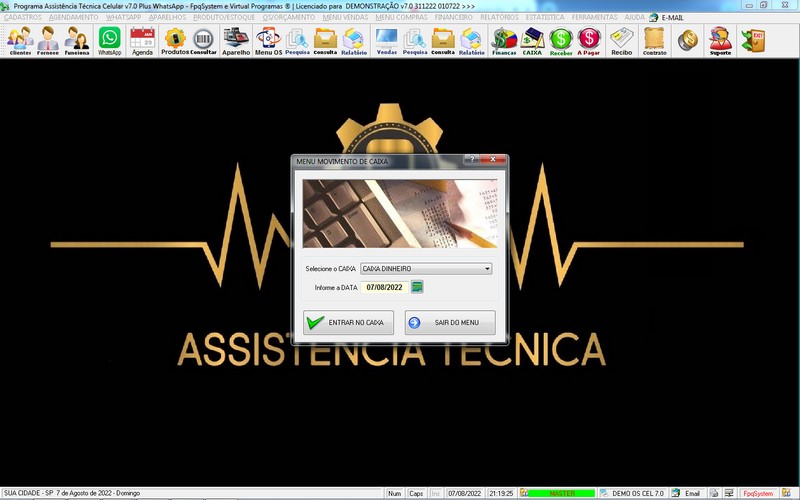Open the AGENDAMENTO menu
The width and height of the screenshot is (800, 500).
[73, 17]
